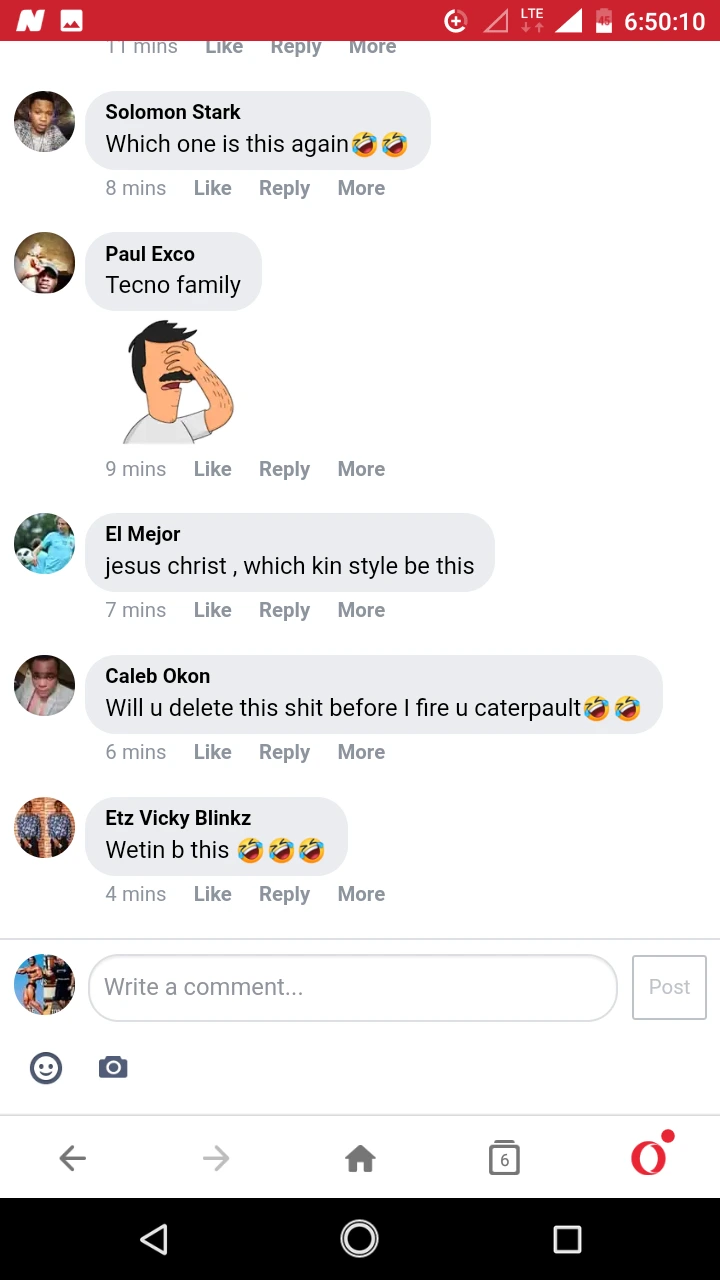Tap the browser forward arrow
This screenshot has width=720, height=1280.
click(x=216, y=1158)
